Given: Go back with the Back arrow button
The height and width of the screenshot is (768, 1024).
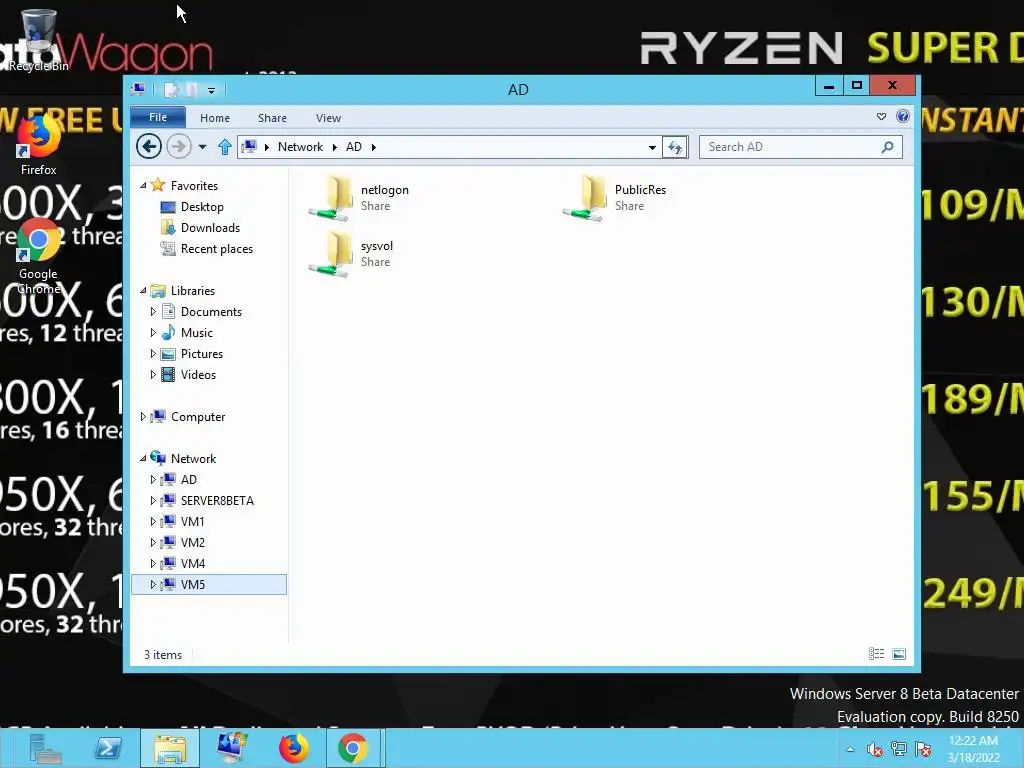Looking at the screenshot, I should pyautogui.click(x=149, y=146).
